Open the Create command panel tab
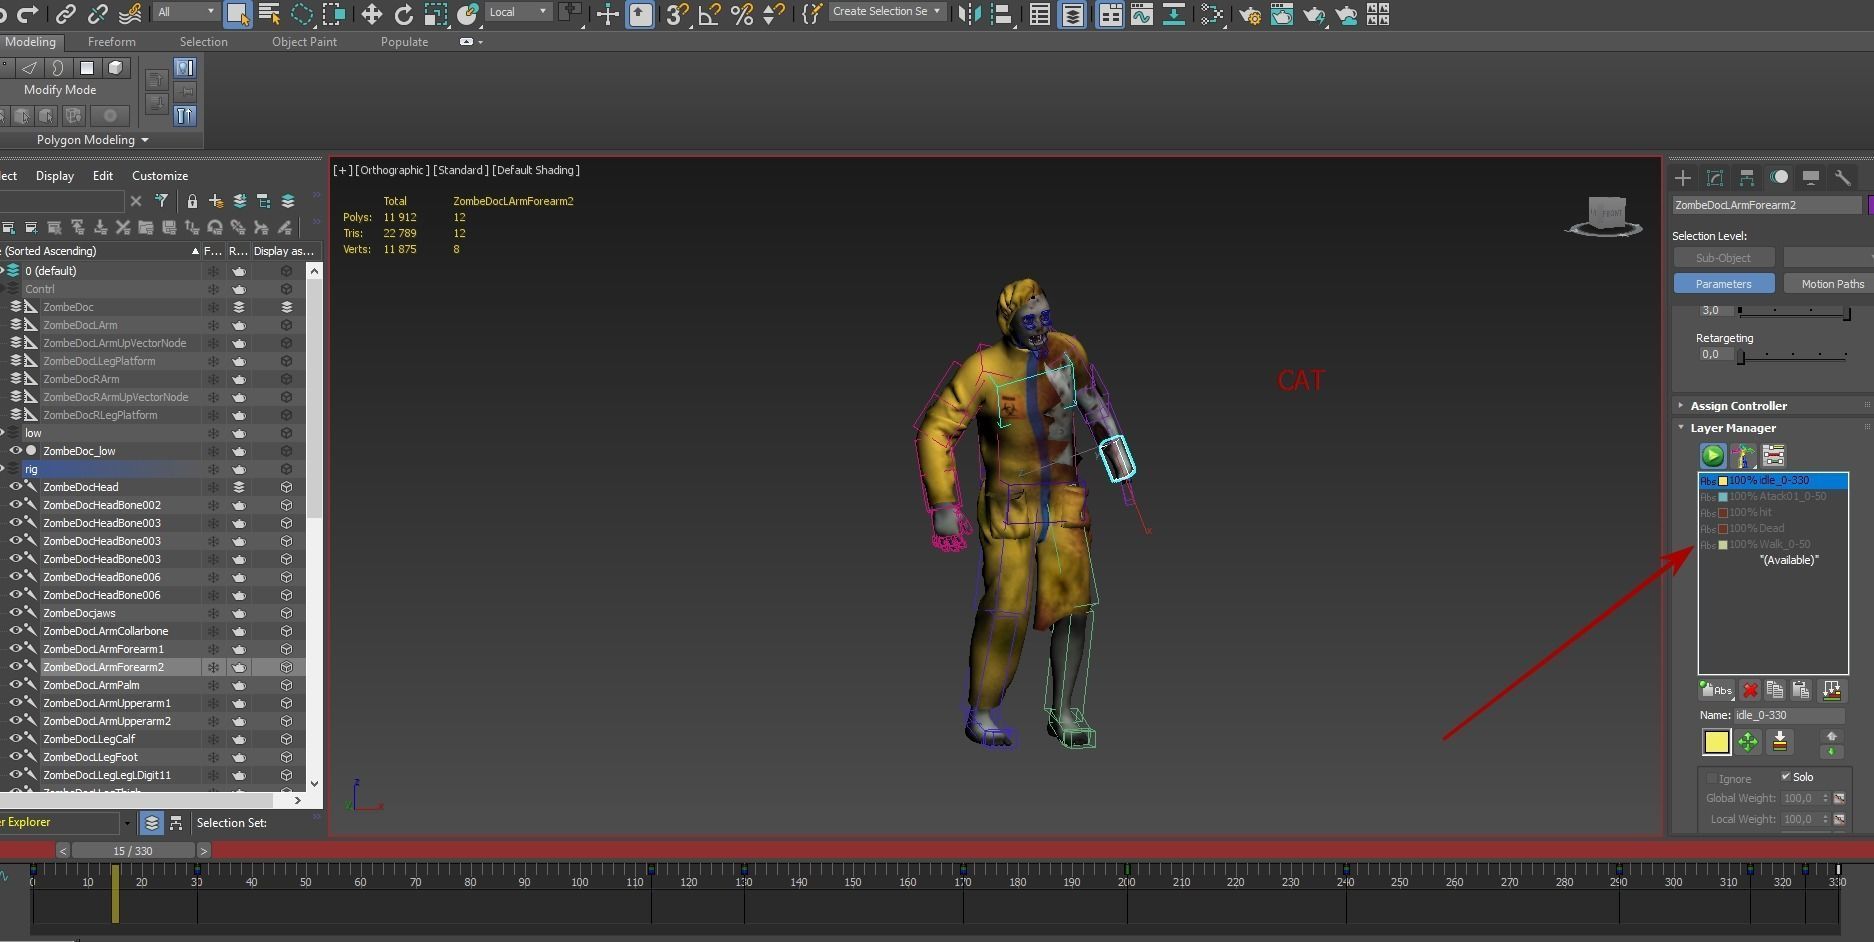The width and height of the screenshot is (1874, 942). [x=1683, y=177]
